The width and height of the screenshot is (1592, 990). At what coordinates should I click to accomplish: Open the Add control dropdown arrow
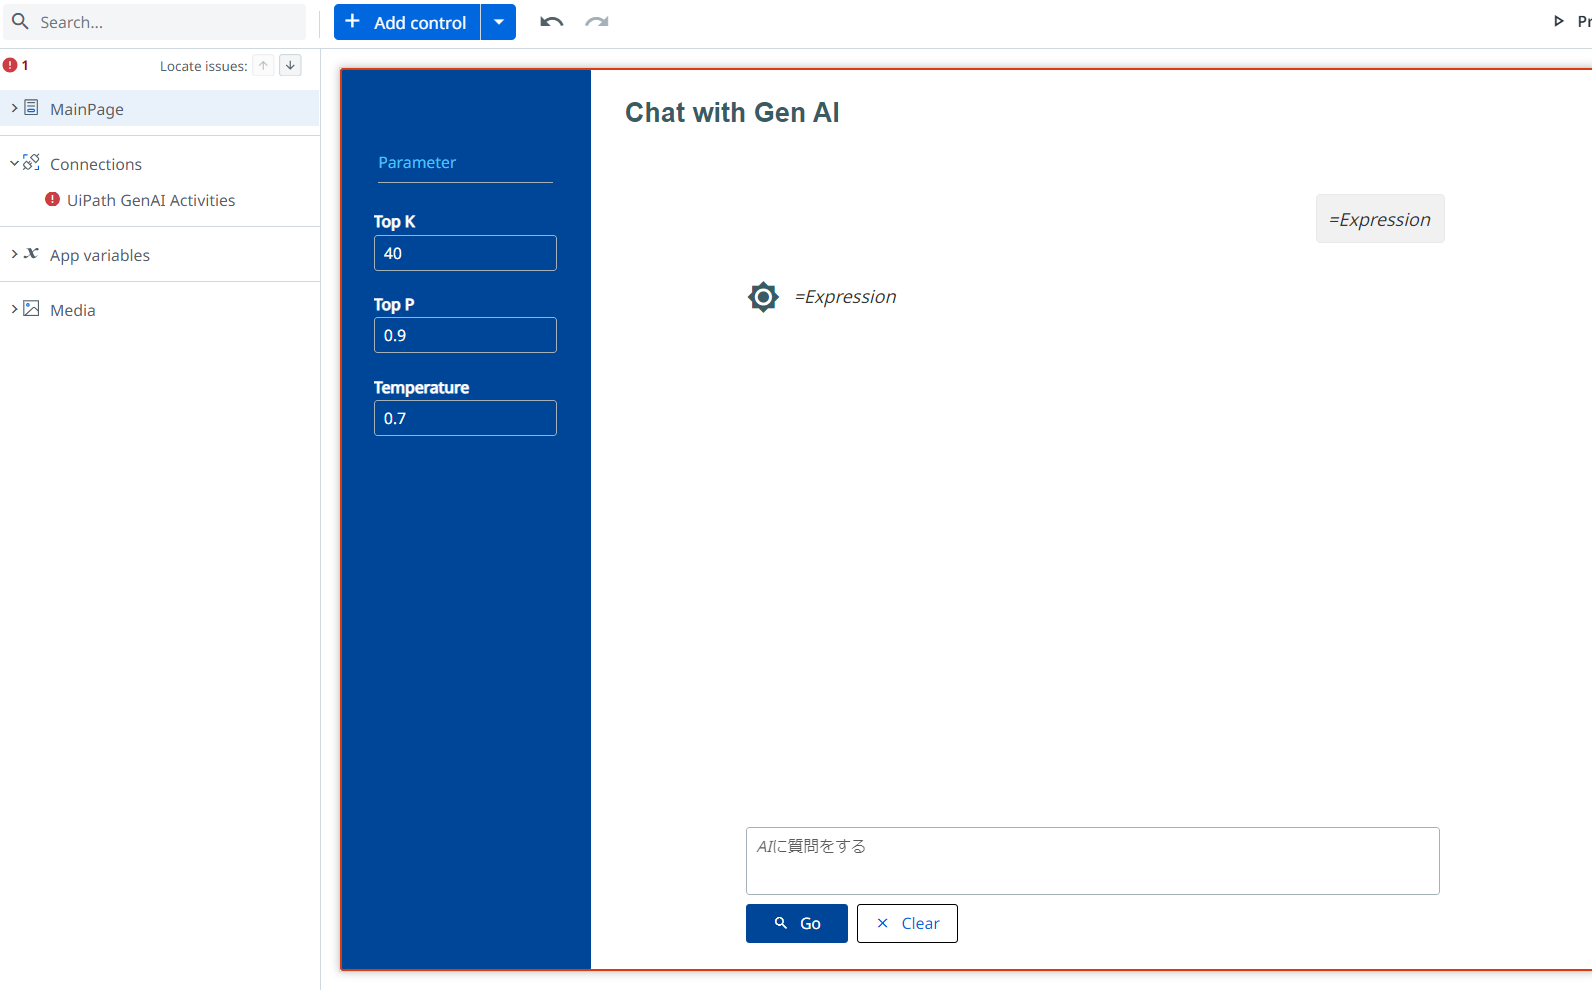pyautogui.click(x=499, y=22)
